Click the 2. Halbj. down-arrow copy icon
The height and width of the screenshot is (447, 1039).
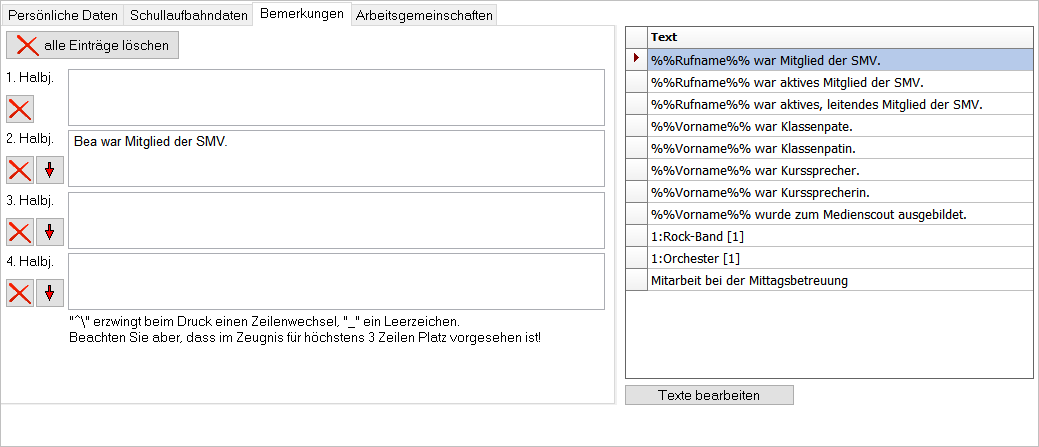pyautogui.click(x=50, y=170)
